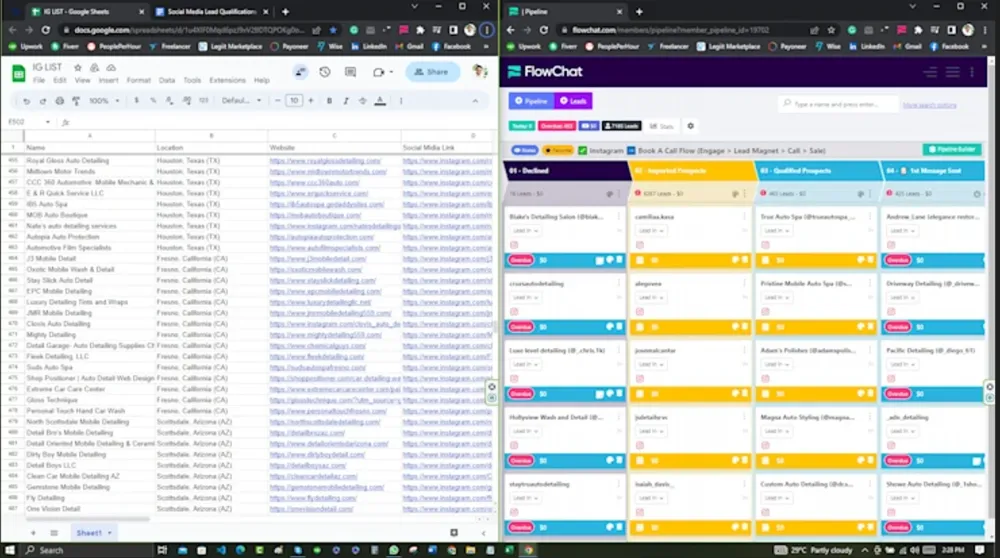Open Lead In dropdown on Andrew Lane card
This screenshot has width=1000, height=558.
(x=902, y=231)
